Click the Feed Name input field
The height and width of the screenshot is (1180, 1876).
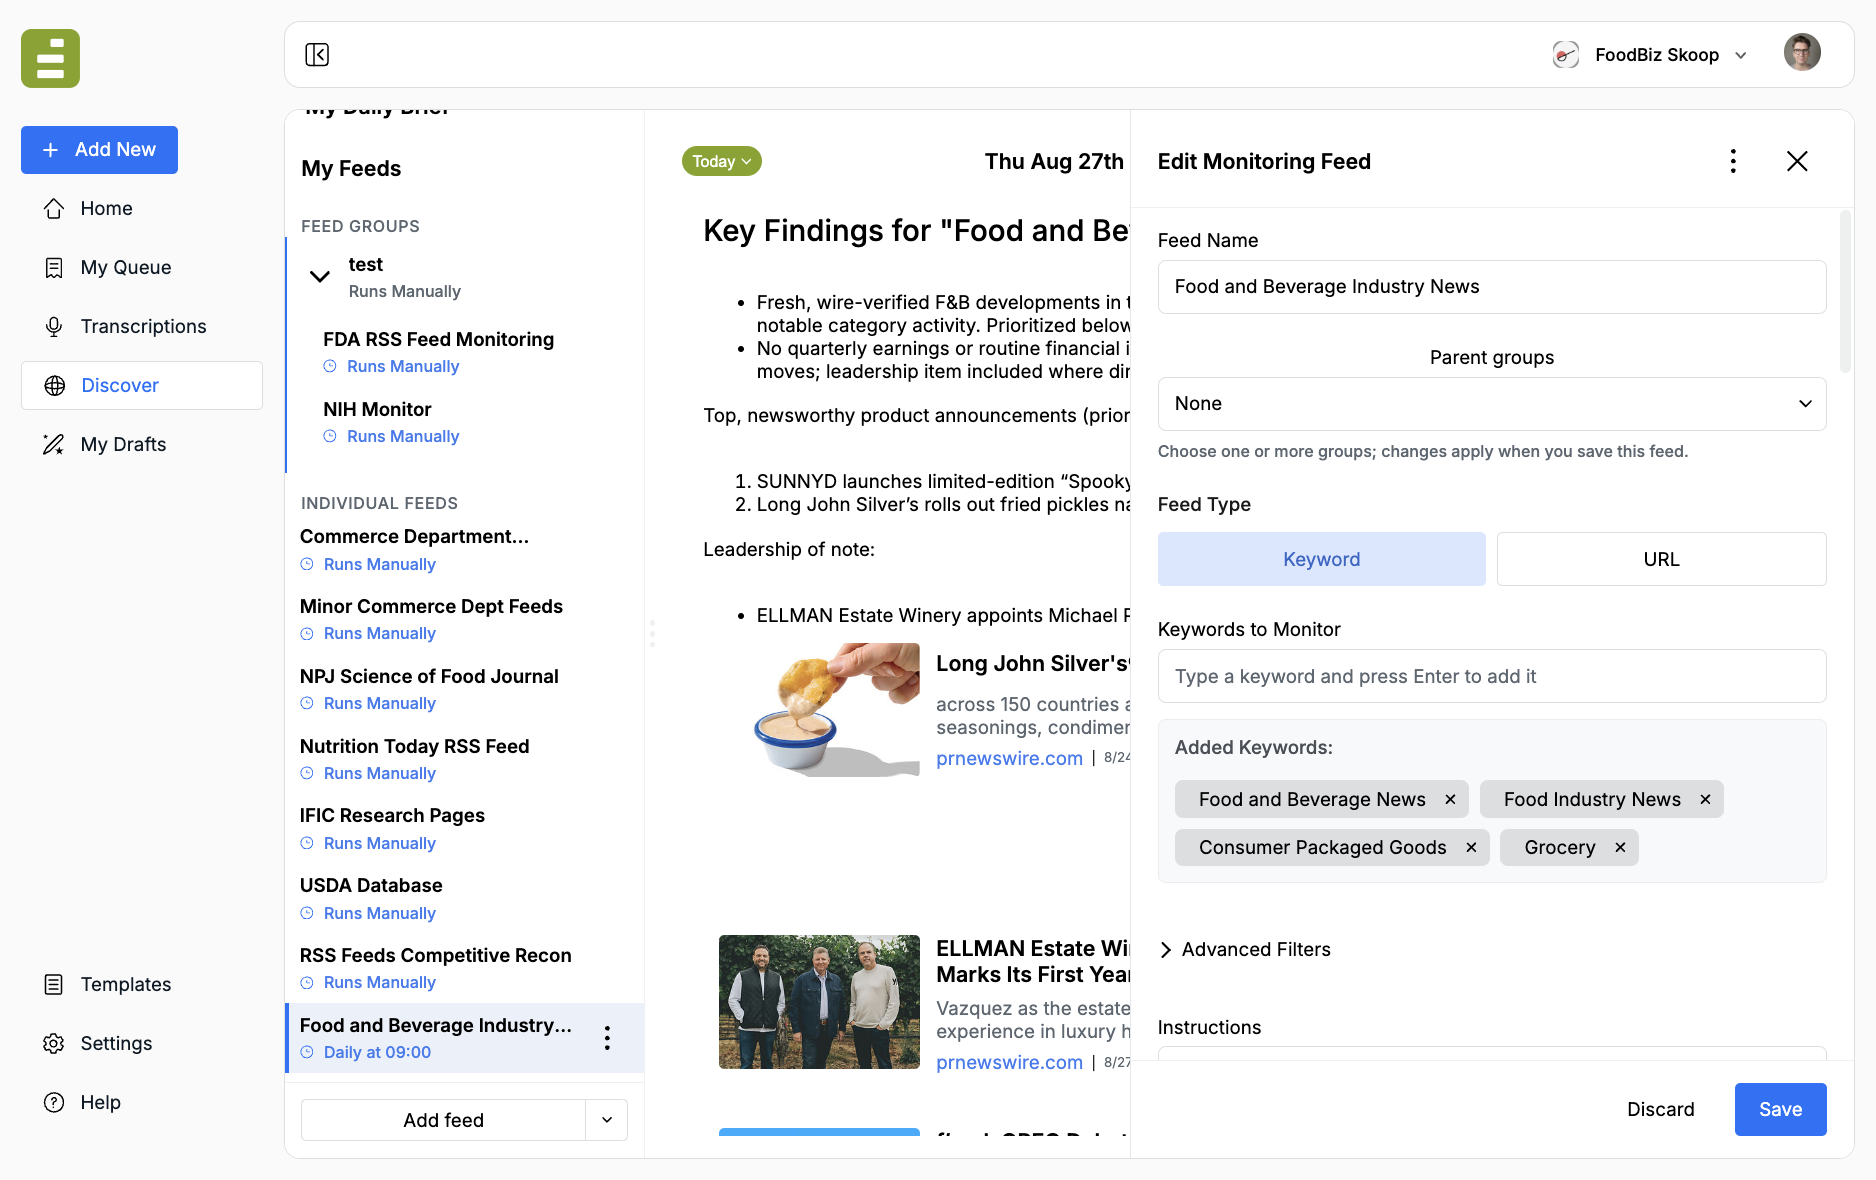point(1492,287)
